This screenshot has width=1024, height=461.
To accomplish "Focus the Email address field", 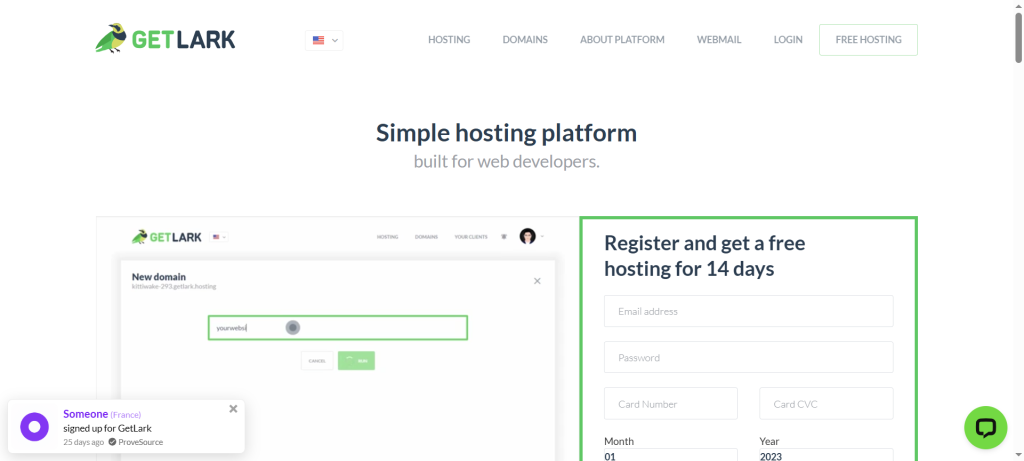I will click(748, 311).
